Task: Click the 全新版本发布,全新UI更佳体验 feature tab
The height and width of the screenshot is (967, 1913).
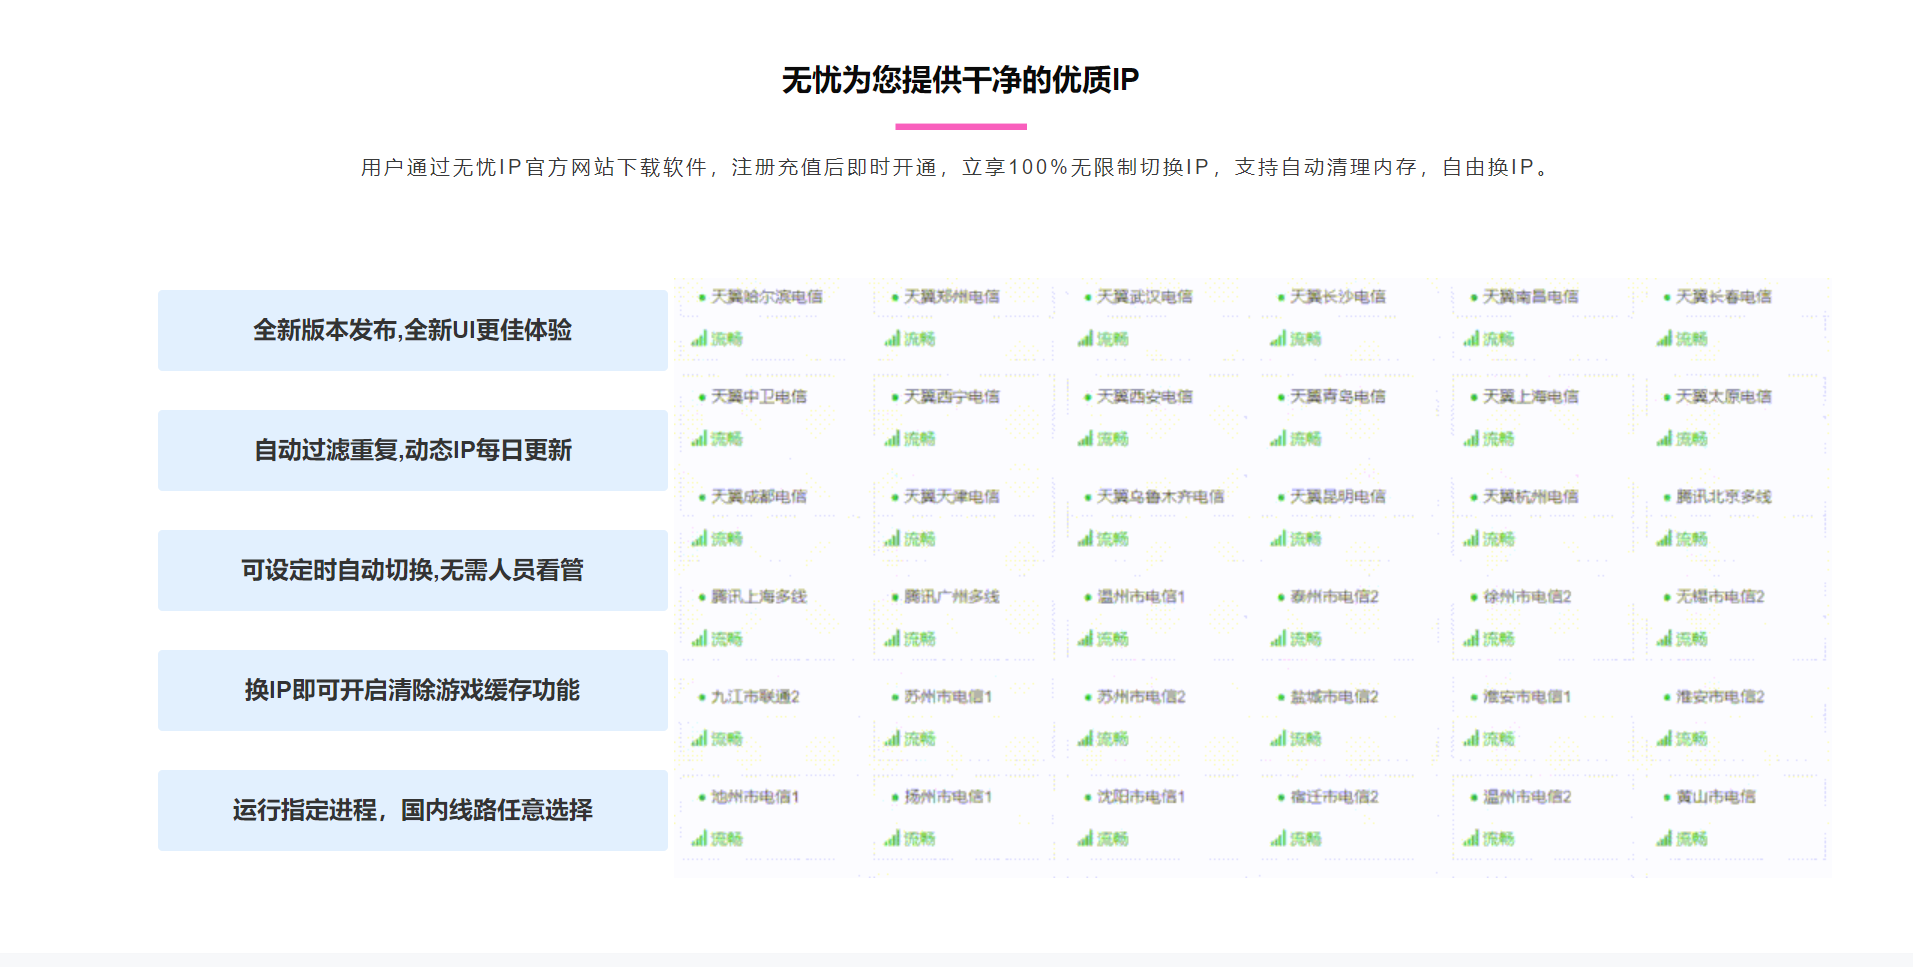Action: click(x=412, y=330)
